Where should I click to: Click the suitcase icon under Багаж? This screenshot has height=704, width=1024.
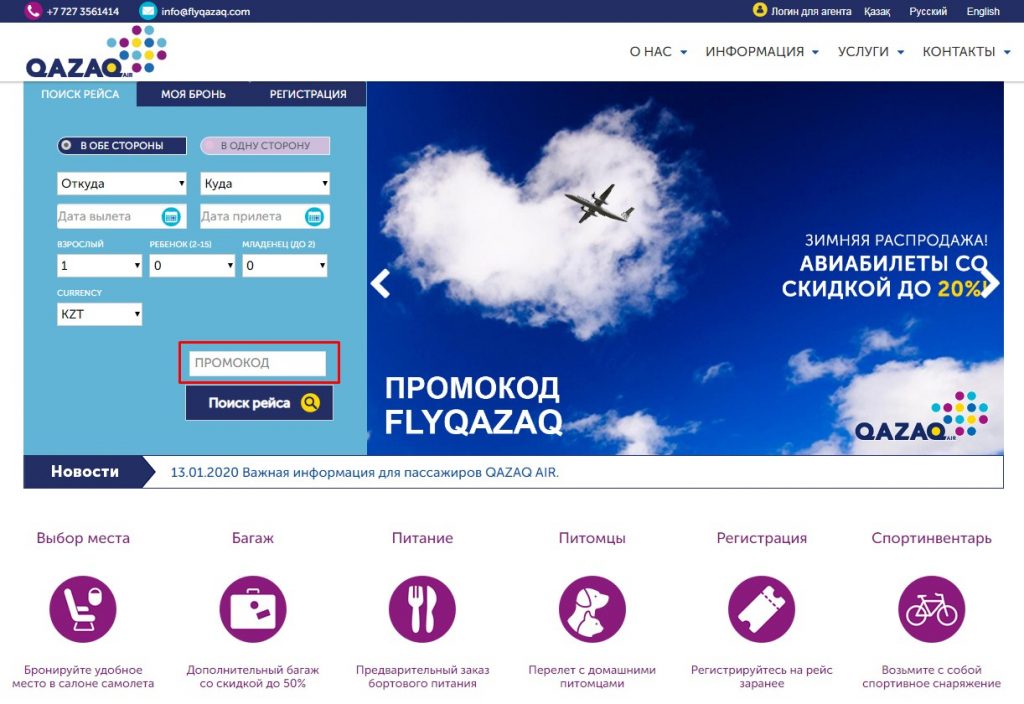pos(253,607)
